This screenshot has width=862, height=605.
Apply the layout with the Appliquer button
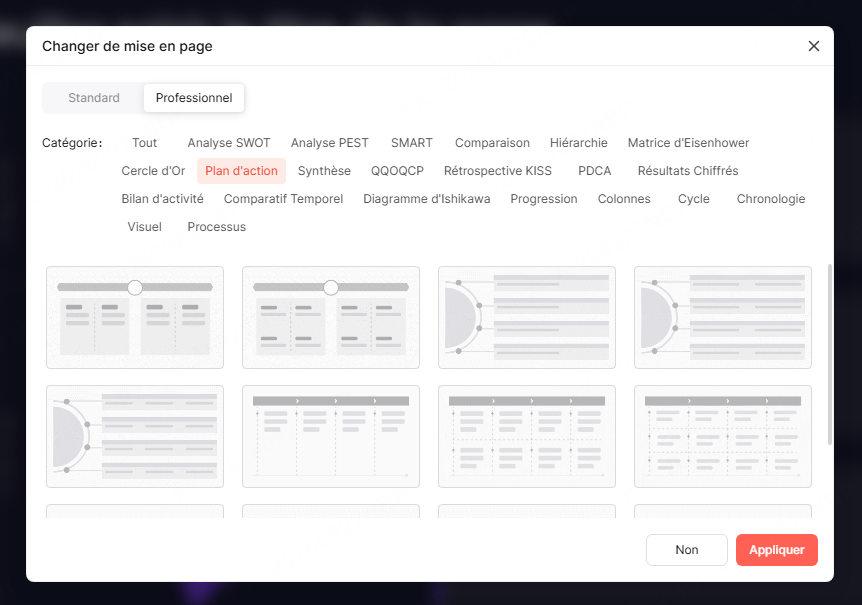[777, 550]
